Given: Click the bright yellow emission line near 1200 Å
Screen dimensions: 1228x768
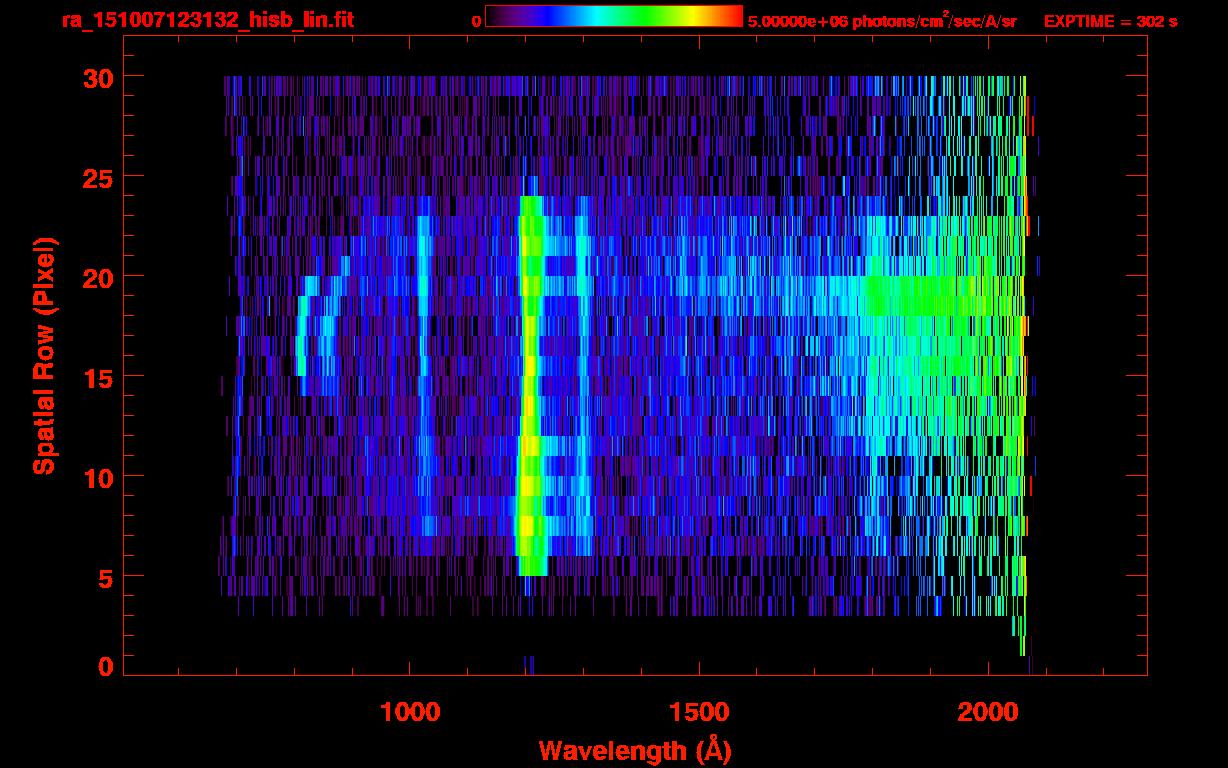Looking at the screenshot, I should pyautogui.click(x=530, y=385).
